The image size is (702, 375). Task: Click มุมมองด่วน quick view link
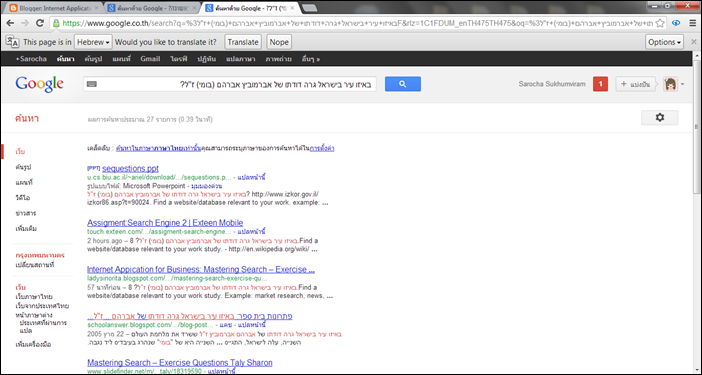207,186
